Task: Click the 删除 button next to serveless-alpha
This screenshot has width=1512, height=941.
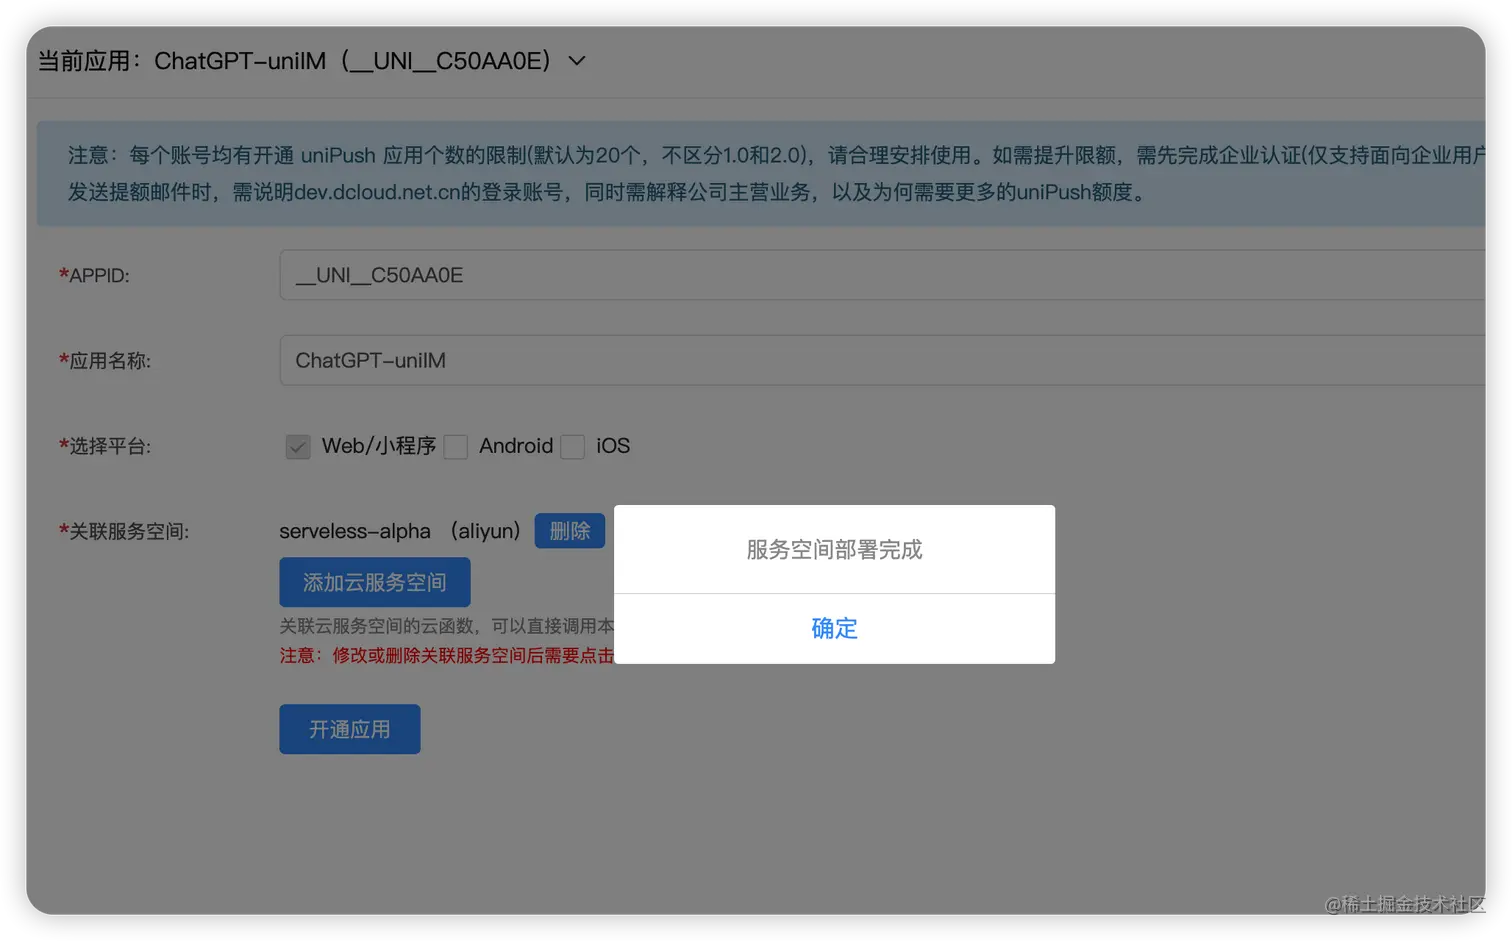Action: click(570, 530)
